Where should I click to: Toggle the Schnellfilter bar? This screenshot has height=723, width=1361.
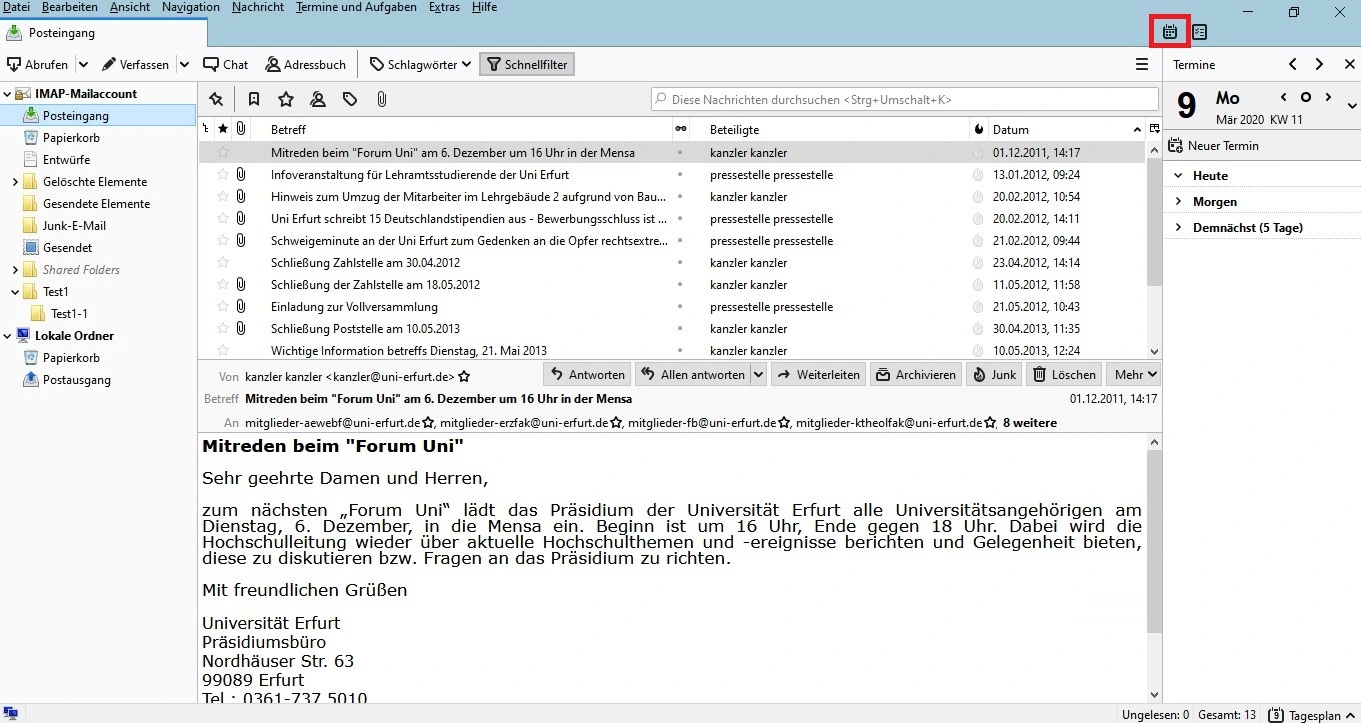pos(527,64)
